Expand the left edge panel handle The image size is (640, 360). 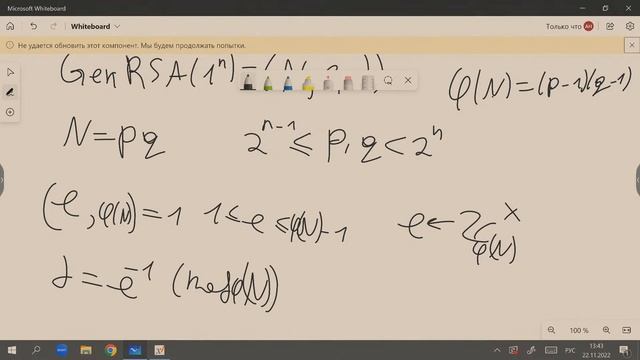point(2,180)
